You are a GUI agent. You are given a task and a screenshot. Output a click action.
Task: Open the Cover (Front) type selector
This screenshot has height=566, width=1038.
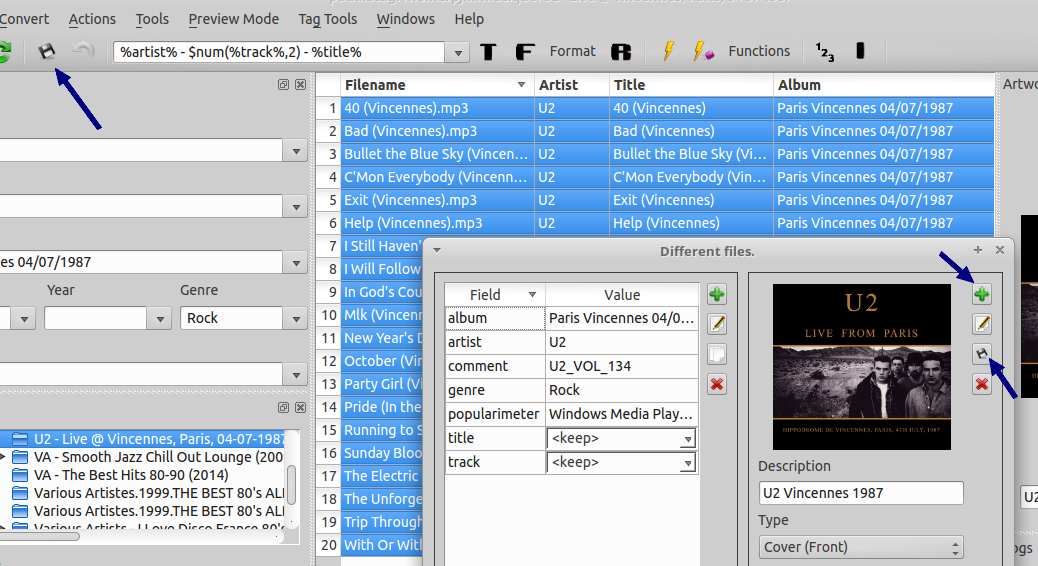954,547
